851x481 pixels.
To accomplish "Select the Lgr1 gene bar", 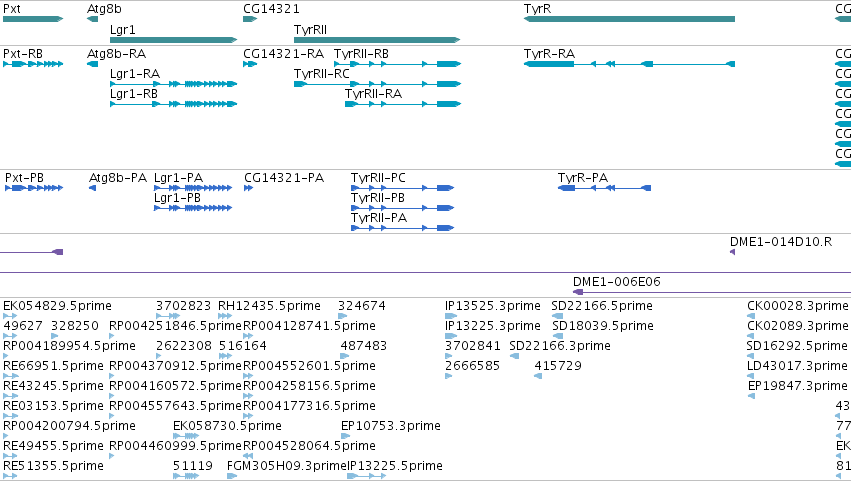I will (x=174, y=40).
